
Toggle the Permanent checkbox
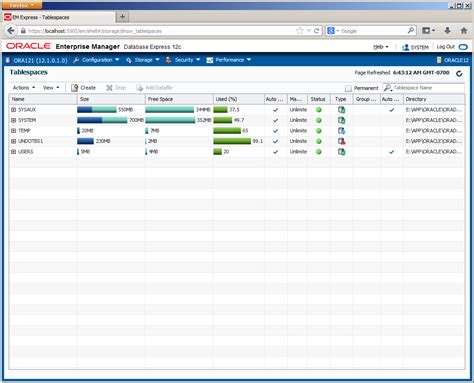coord(348,88)
